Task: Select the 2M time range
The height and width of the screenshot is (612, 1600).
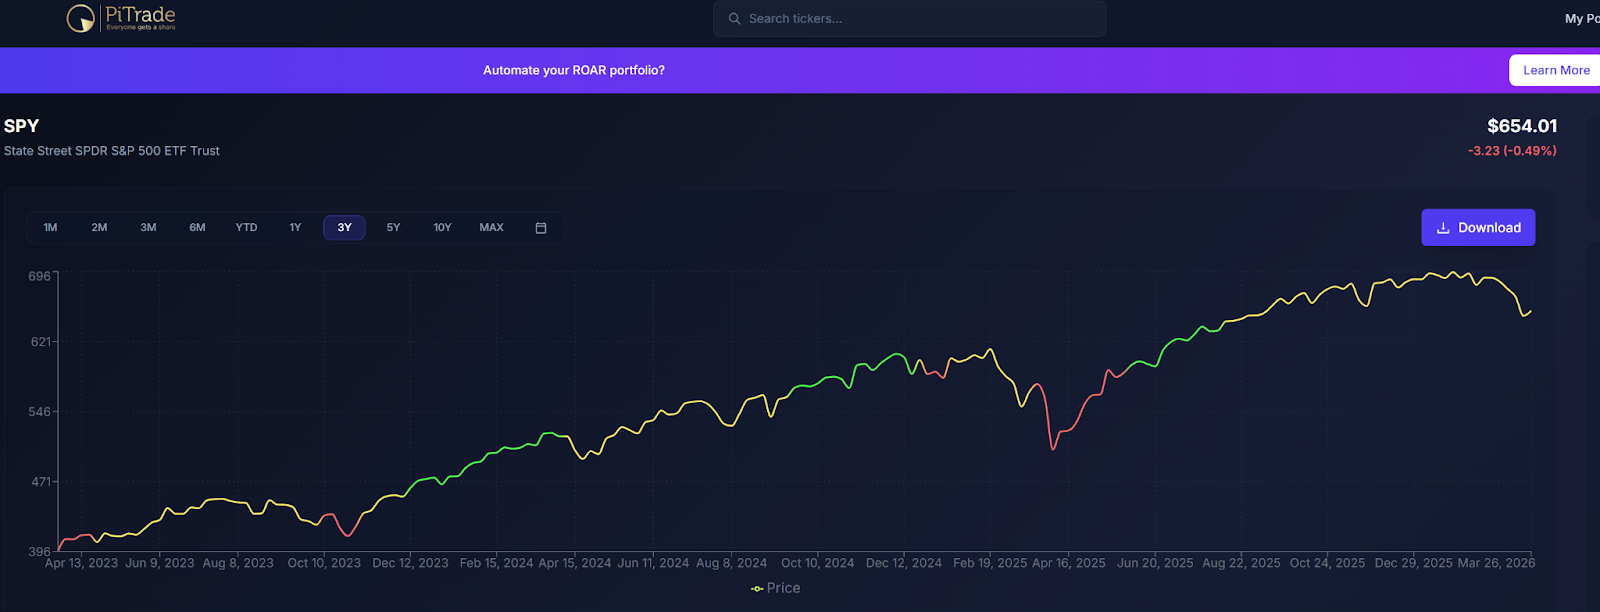Action: click(99, 228)
